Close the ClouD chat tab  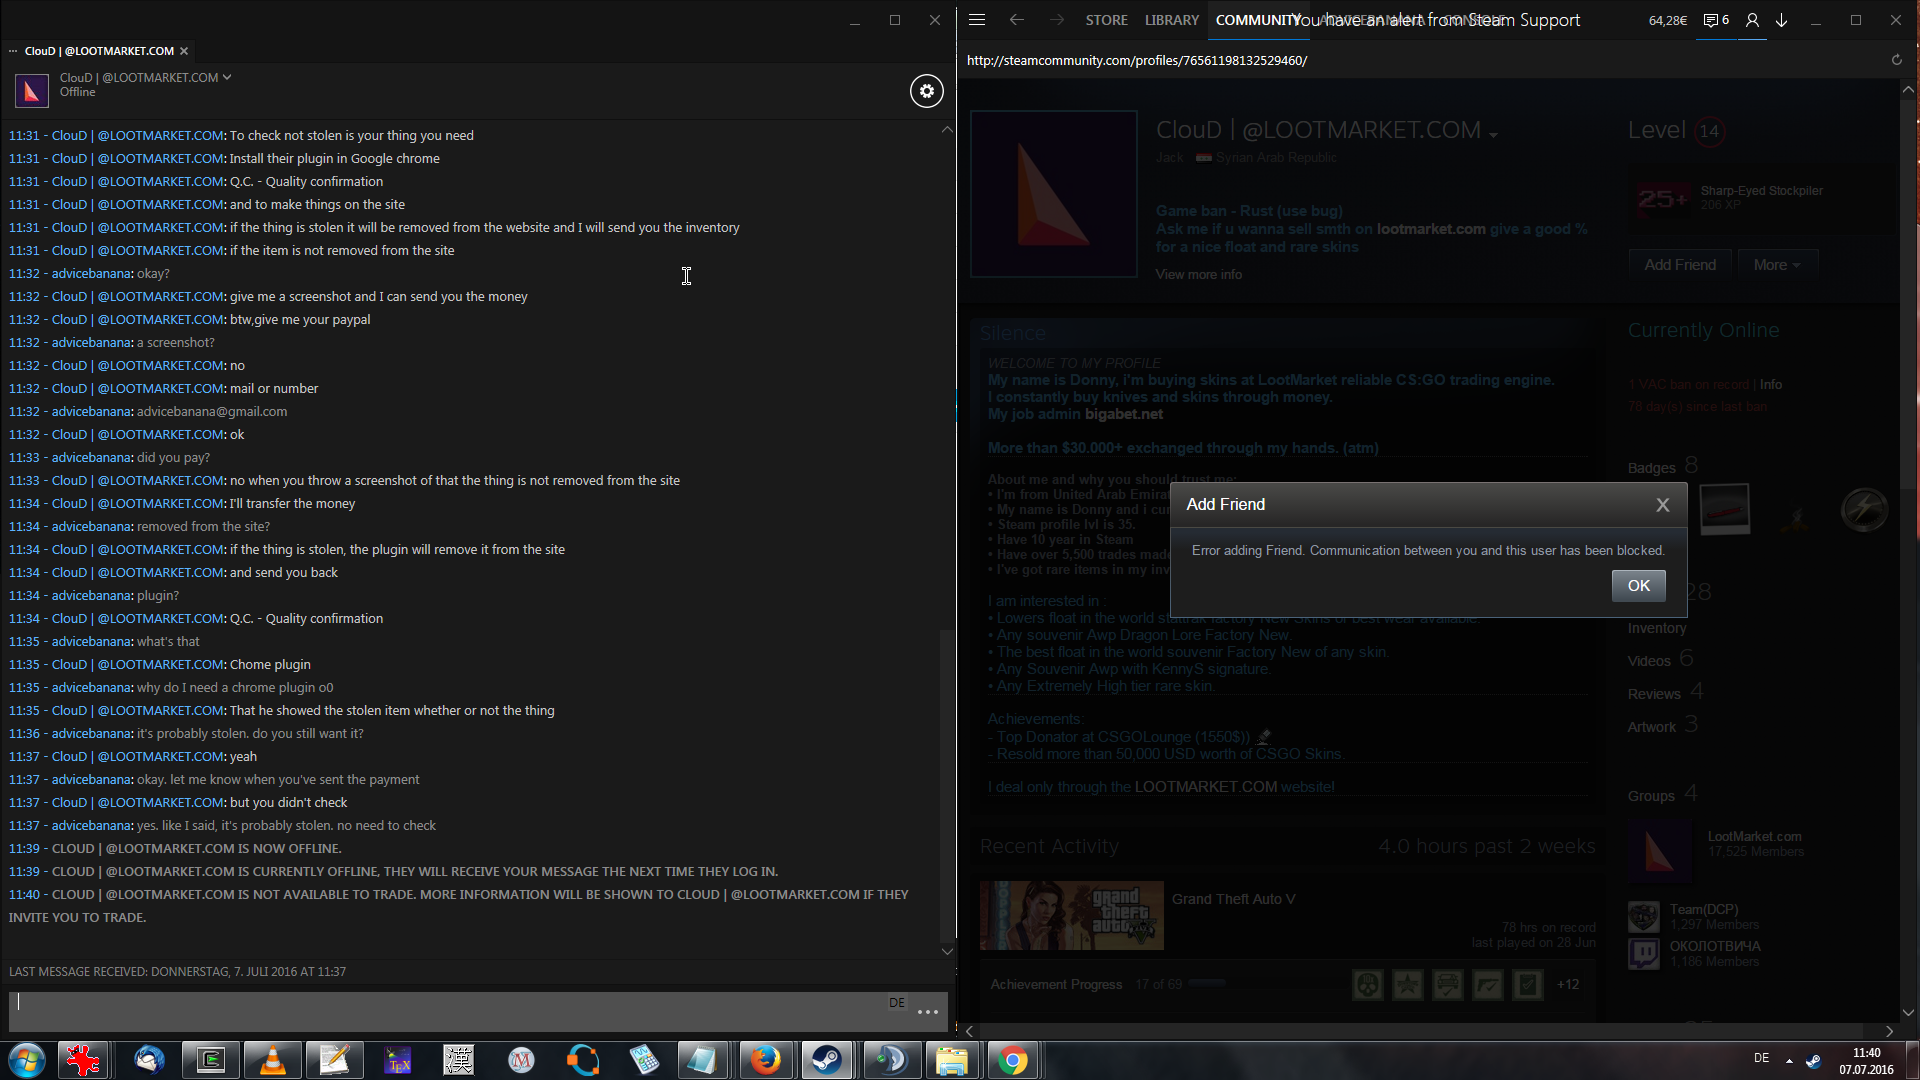[x=184, y=51]
